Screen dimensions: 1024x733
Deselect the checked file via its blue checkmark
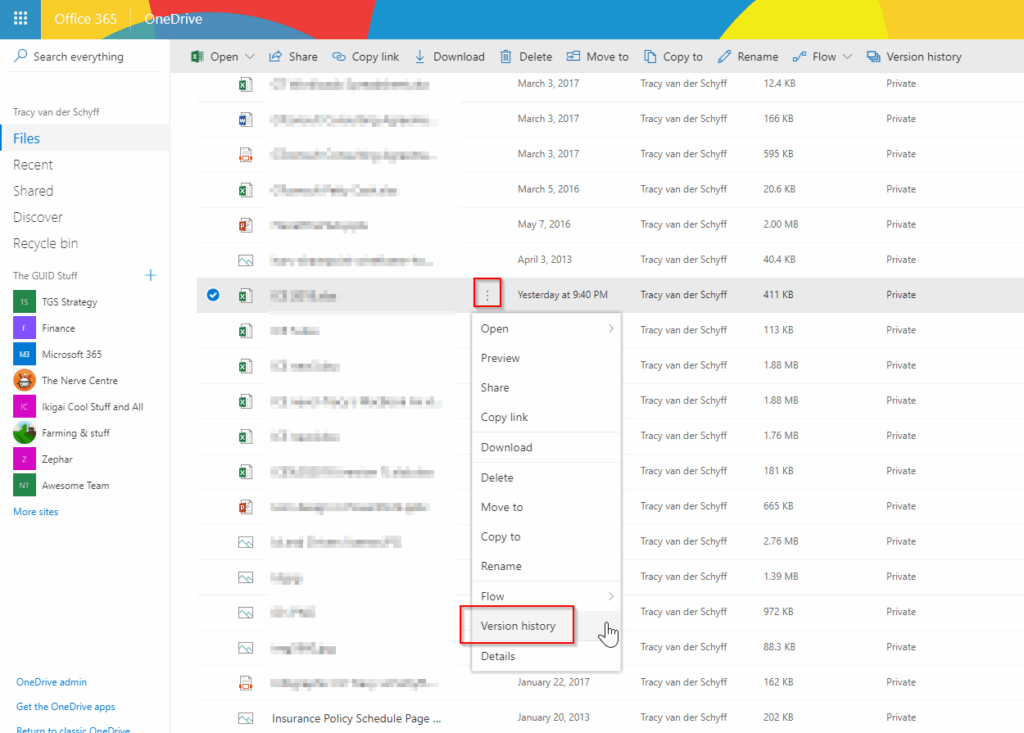tap(212, 295)
